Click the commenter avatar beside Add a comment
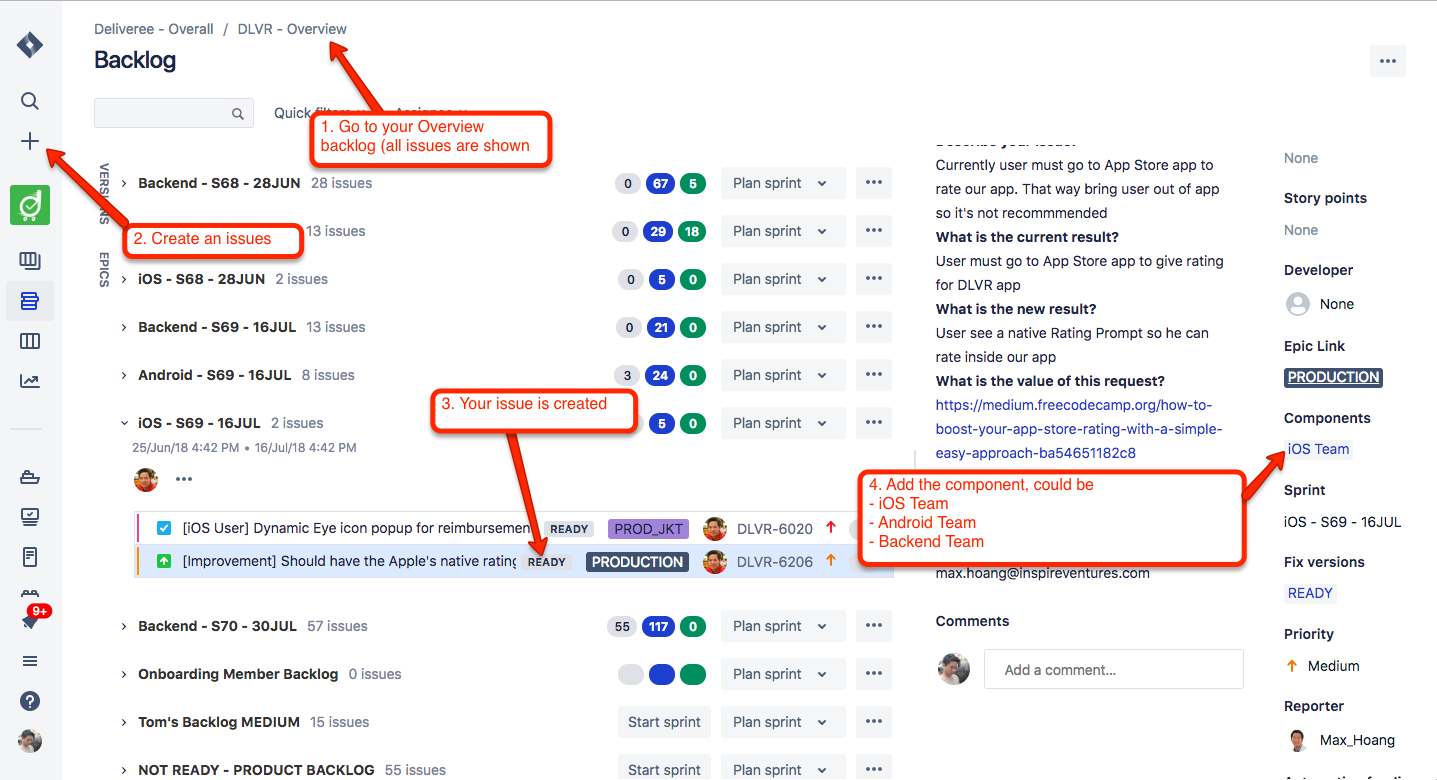This screenshot has height=780, width=1437. (x=954, y=669)
